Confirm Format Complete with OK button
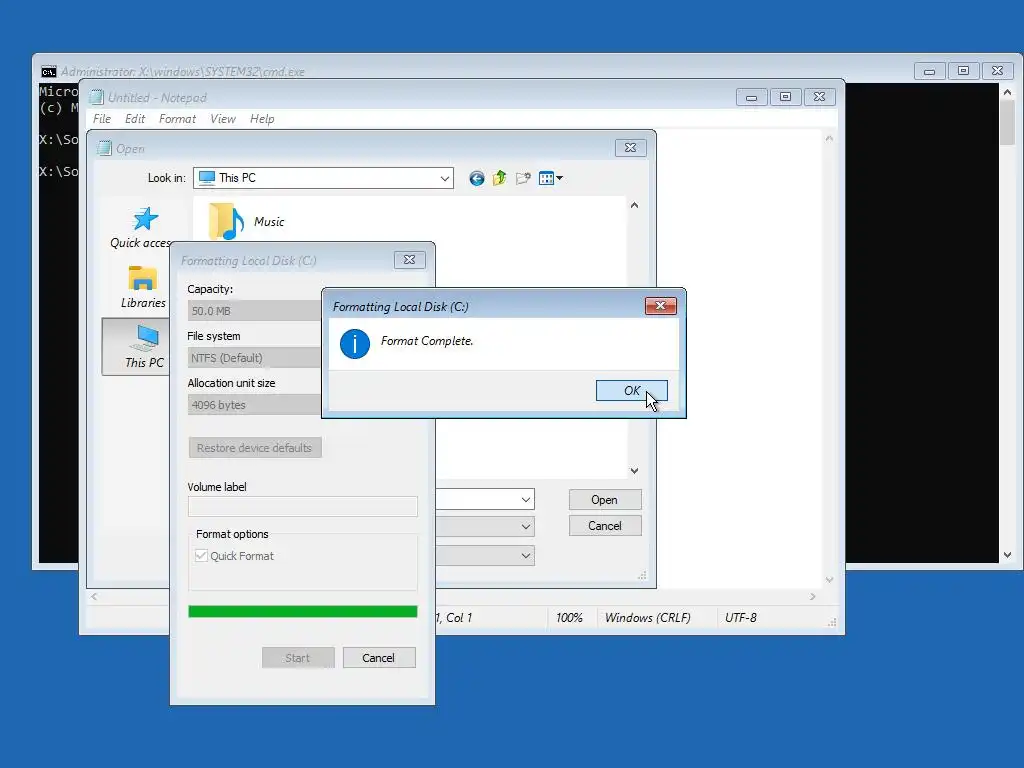The height and width of the screenshot is (768, 1024). tap(632, 391)
